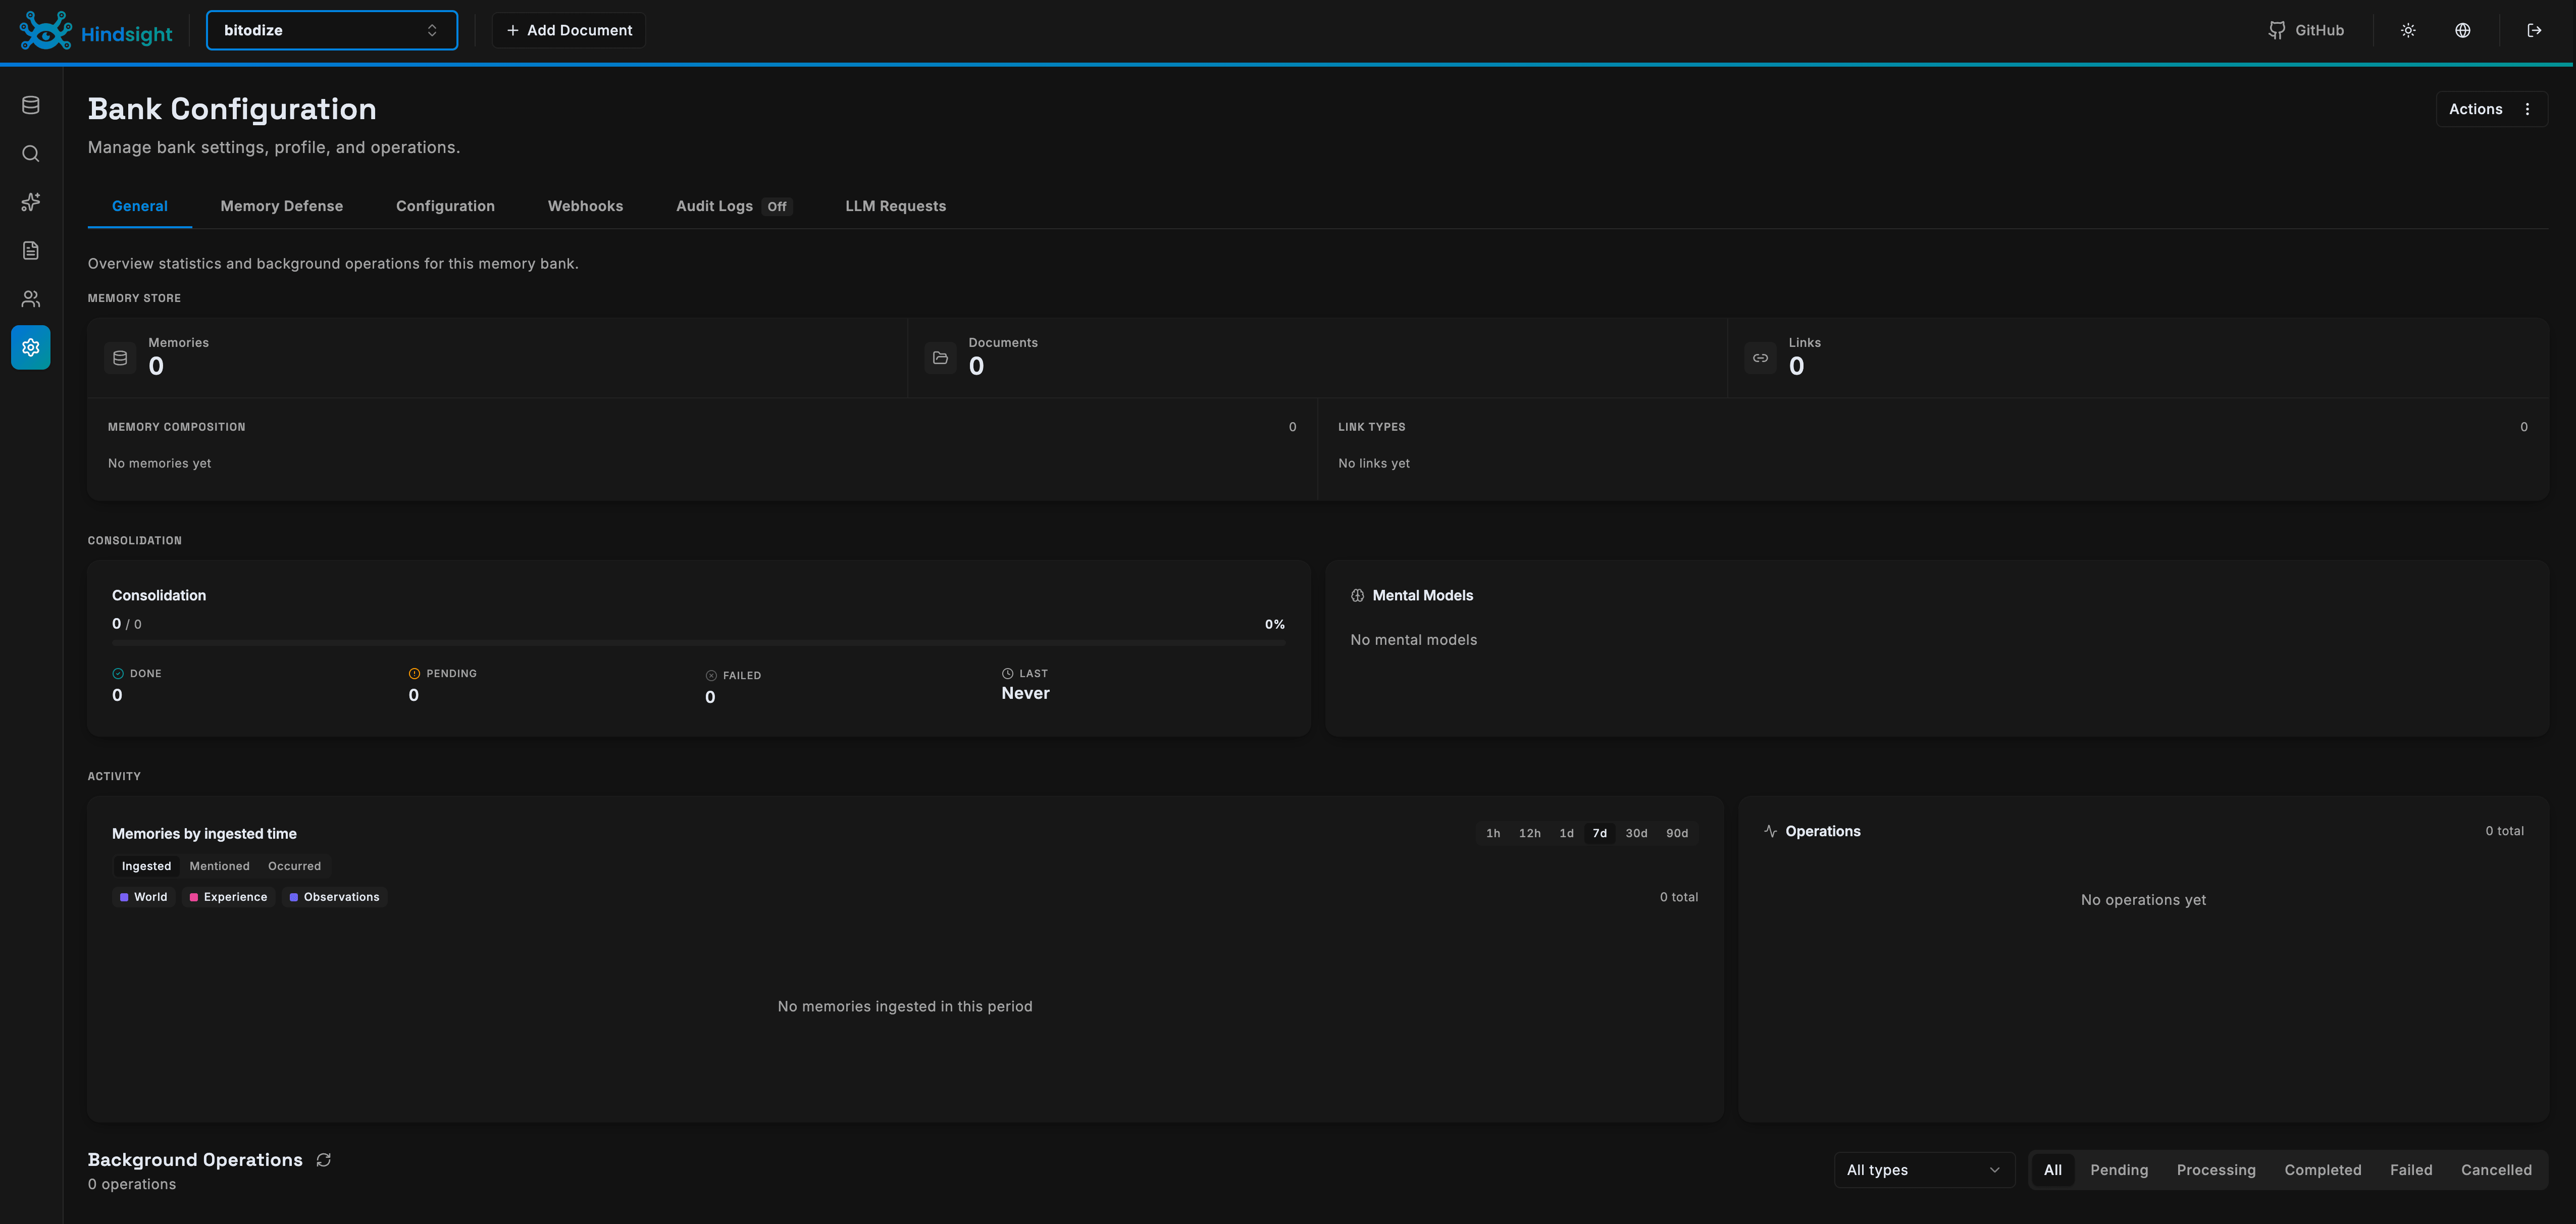This screenshot has height=1224, width=2576.
Task: Select the 7d time range
Action: click(x=1600, y=833)
